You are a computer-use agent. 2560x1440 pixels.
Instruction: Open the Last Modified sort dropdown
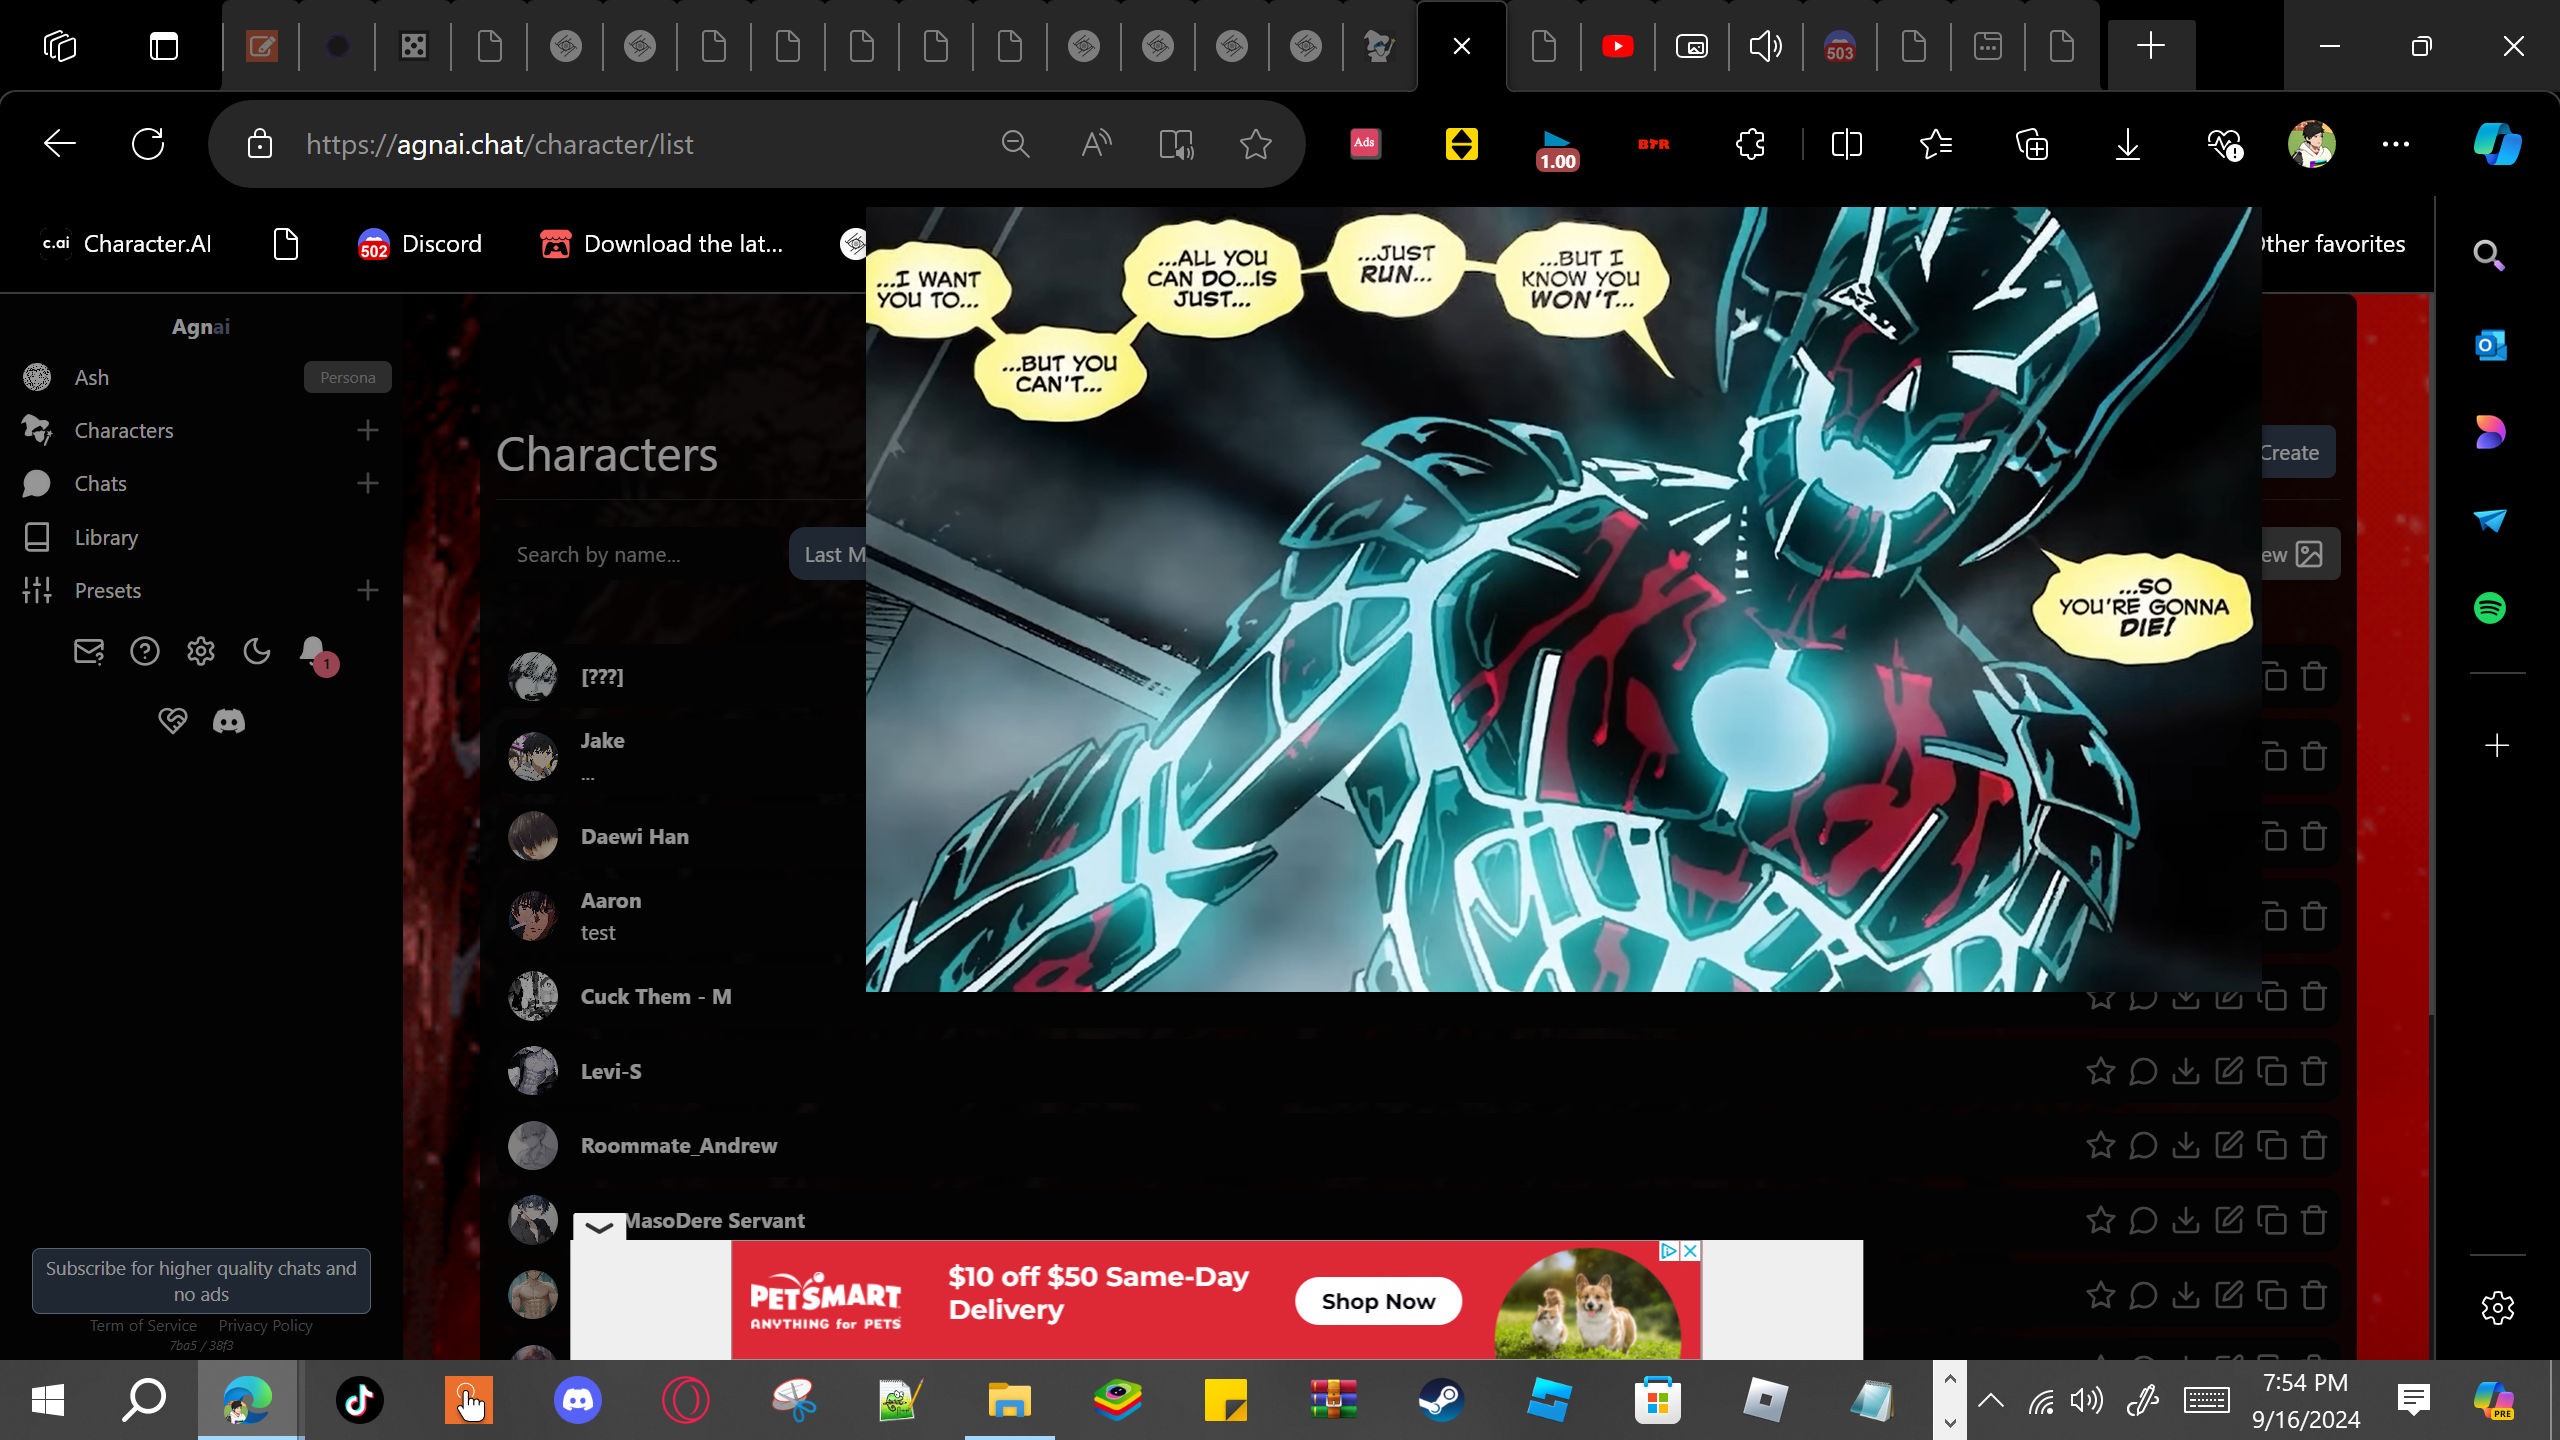(829, 554)
